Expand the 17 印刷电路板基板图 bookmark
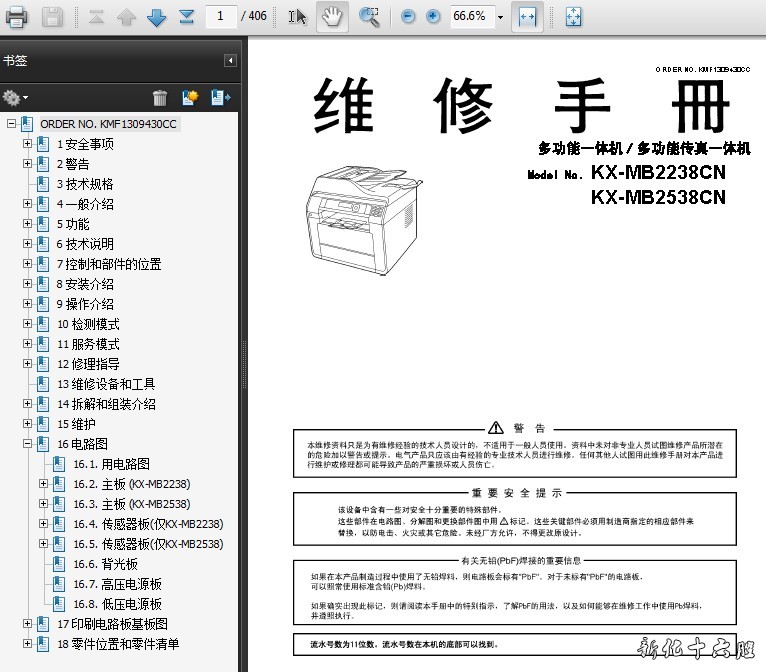This screenshot has height=672, width=766. coord(27,624)
